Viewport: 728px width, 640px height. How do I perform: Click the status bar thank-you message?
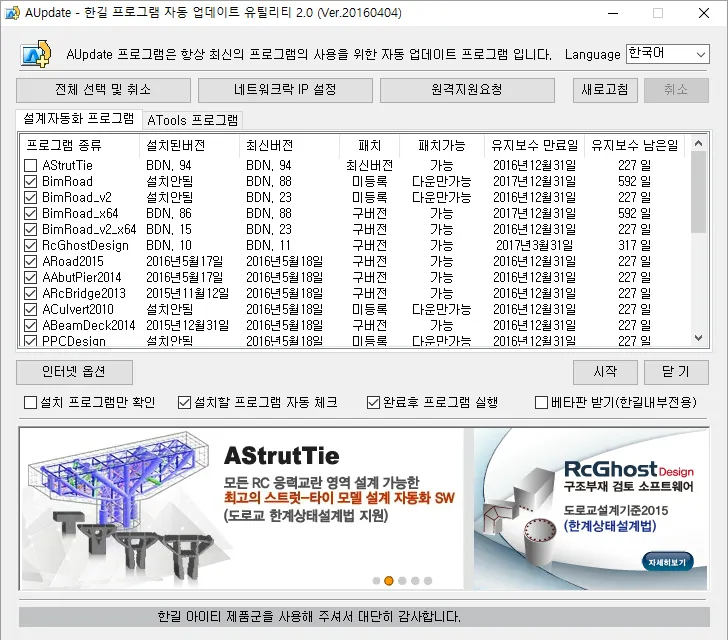click(x=309, y=617)
